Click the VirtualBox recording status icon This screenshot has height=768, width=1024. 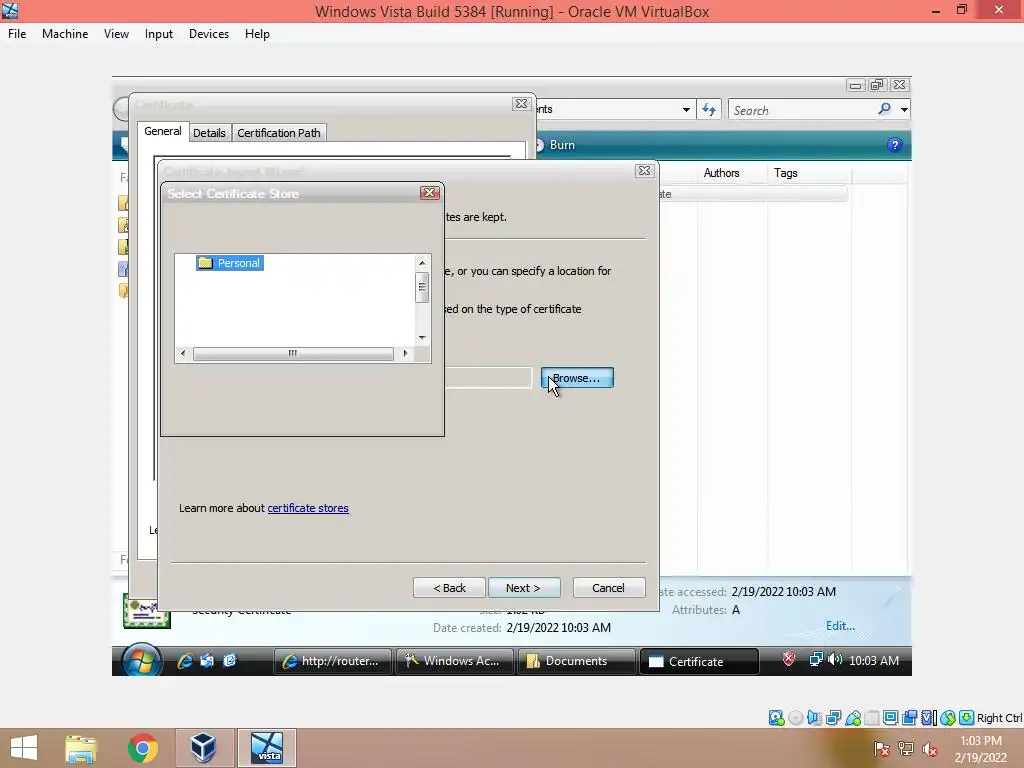(x=909, y=718)
